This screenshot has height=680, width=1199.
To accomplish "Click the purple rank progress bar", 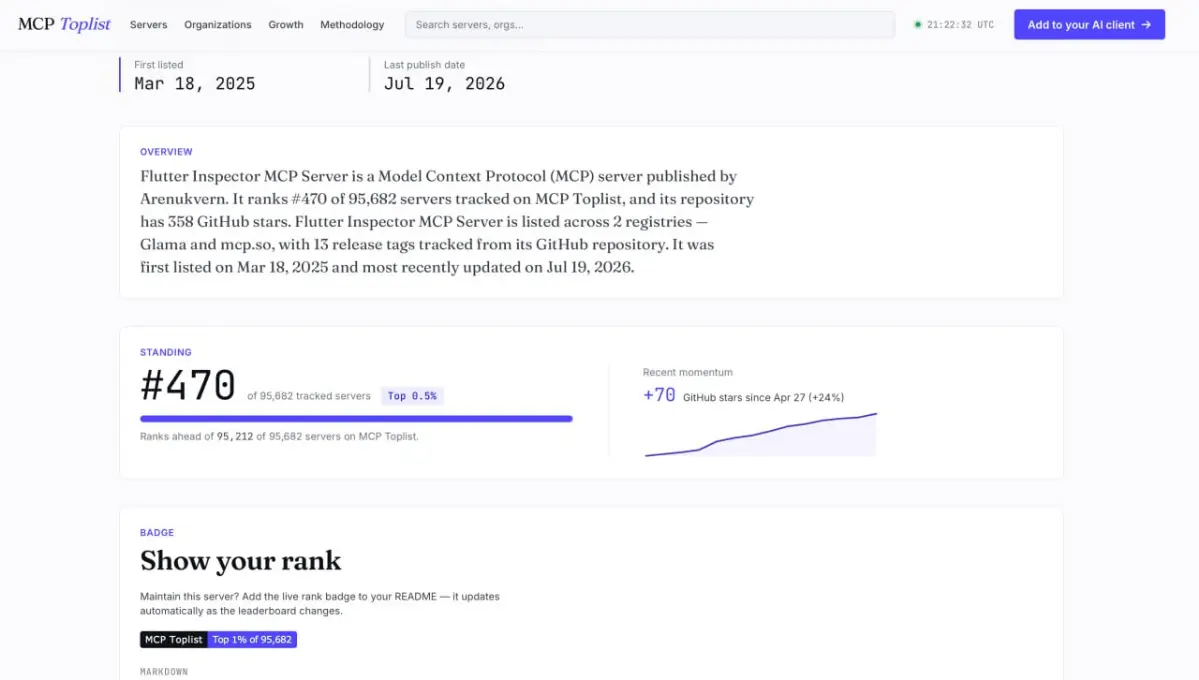I will click(356, 418).
